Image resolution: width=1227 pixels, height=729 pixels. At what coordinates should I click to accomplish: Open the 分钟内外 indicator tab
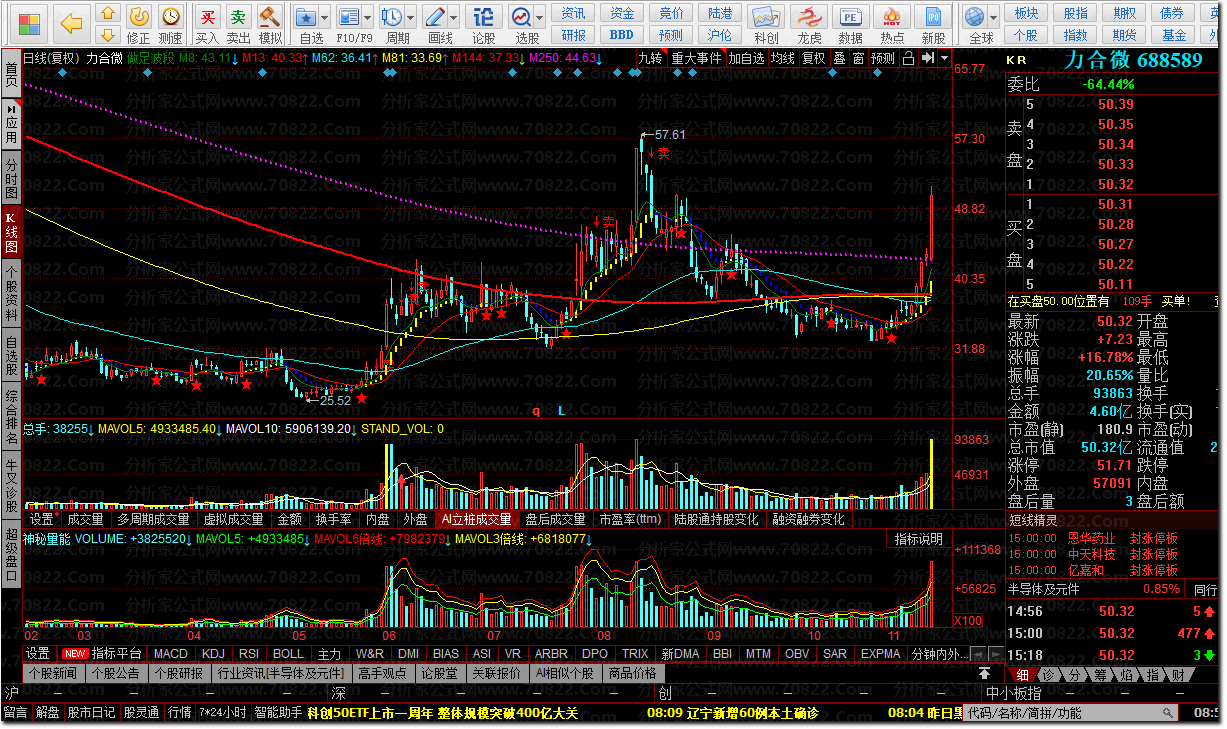(939, 653)
